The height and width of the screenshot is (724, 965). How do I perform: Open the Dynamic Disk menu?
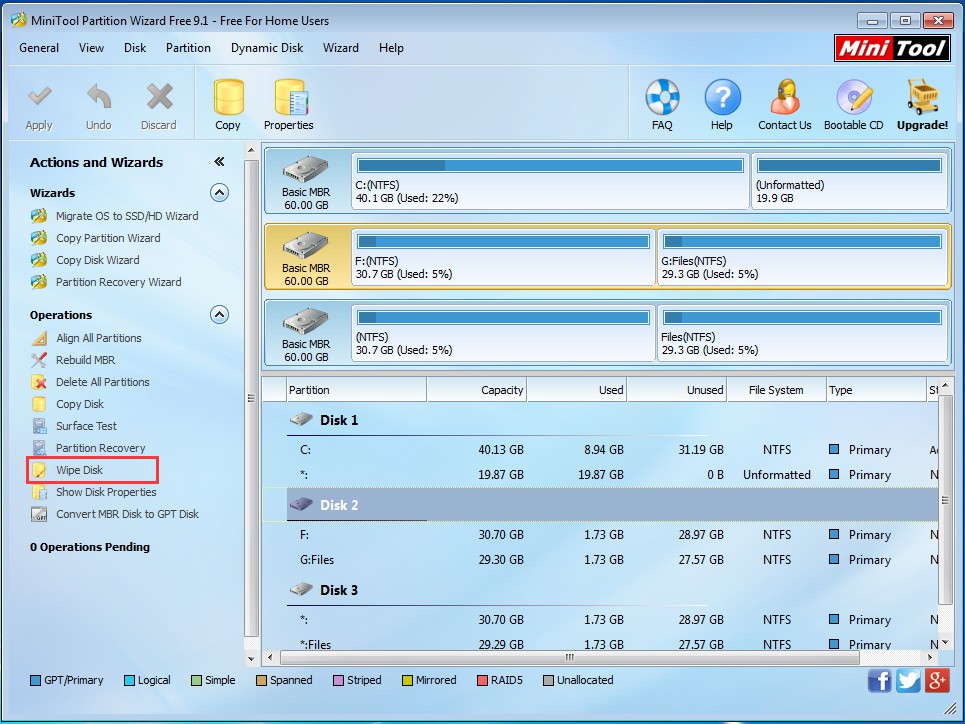pos(267,48)
